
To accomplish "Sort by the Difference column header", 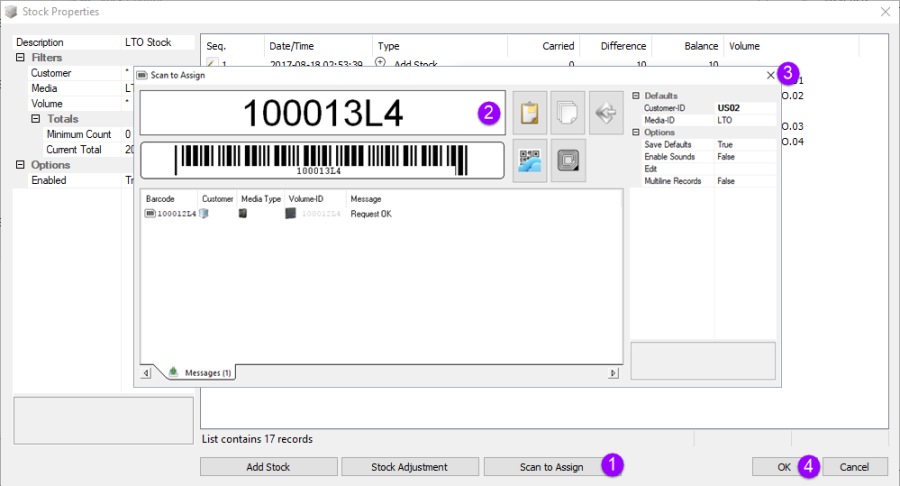I will click(616, 46).
